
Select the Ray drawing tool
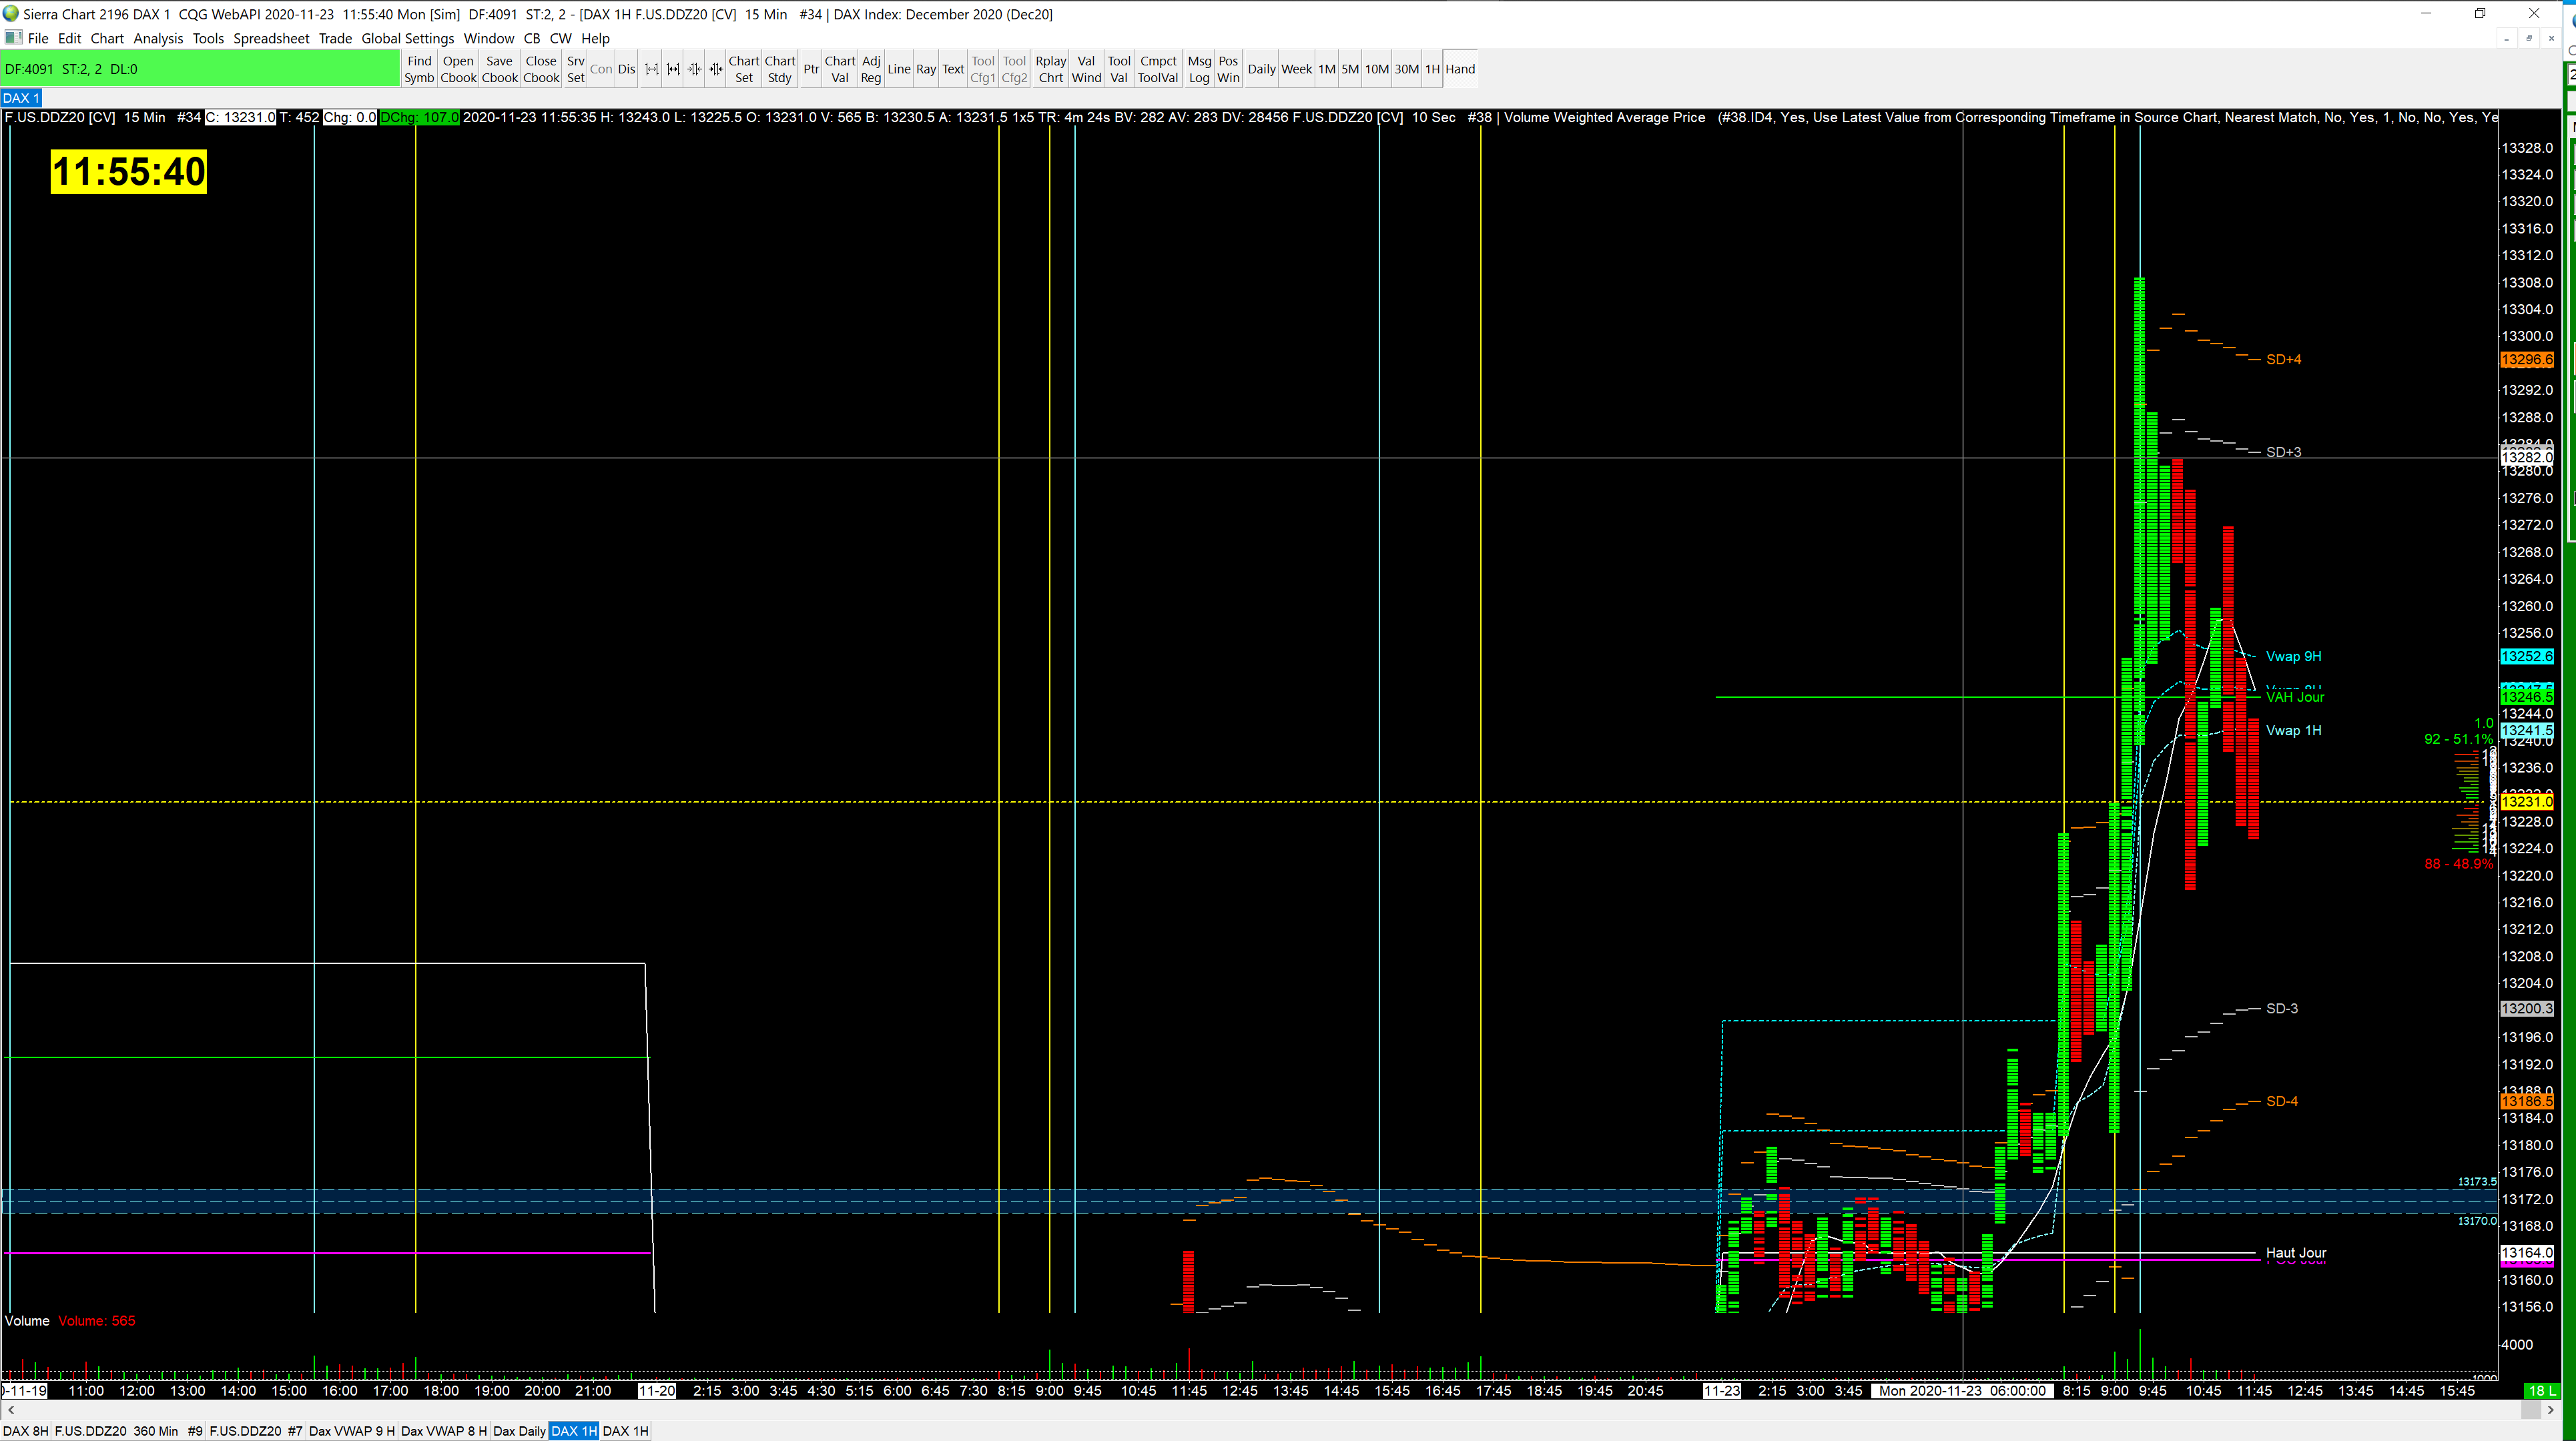pos(926,69)
